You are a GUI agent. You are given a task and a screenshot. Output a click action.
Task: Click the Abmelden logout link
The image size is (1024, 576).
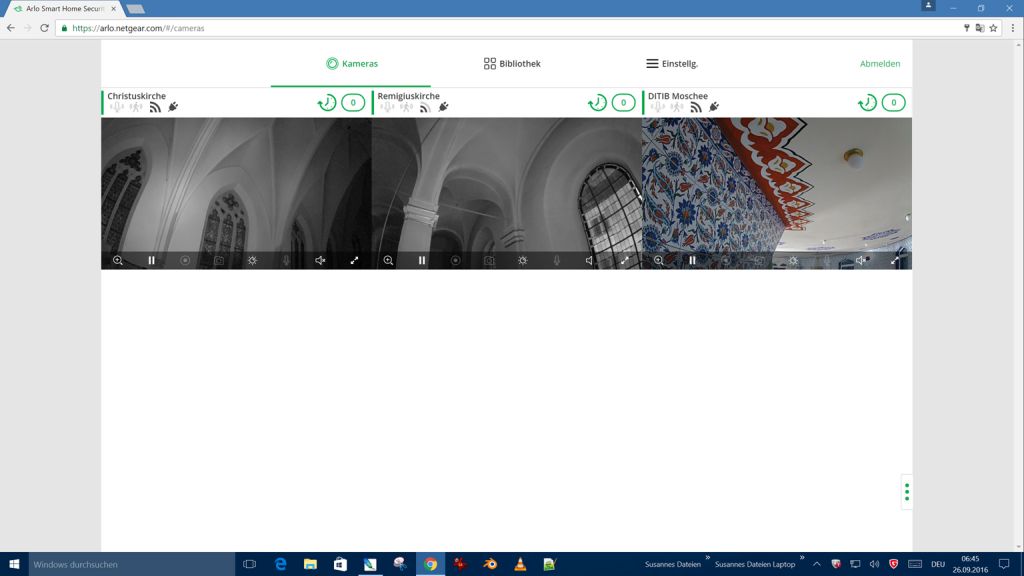[x=880, y=64]
